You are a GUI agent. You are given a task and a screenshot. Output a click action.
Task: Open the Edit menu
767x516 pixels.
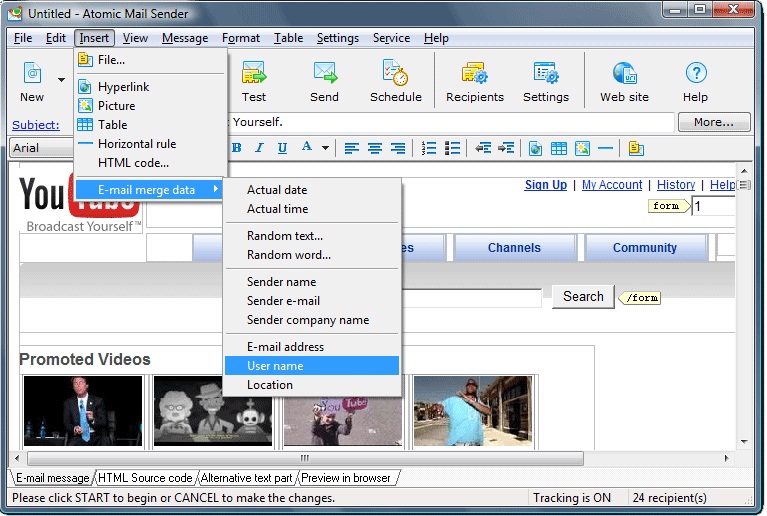(56, 38)
